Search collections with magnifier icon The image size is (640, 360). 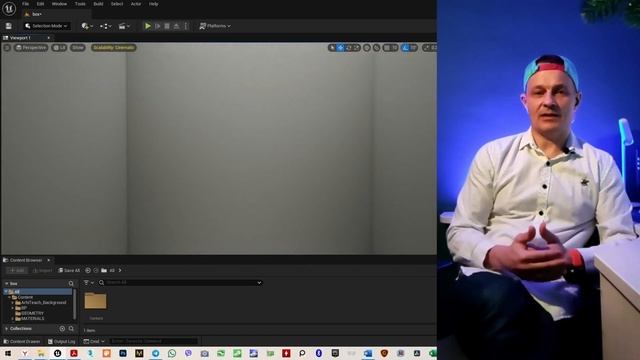(x=71, y=329)
